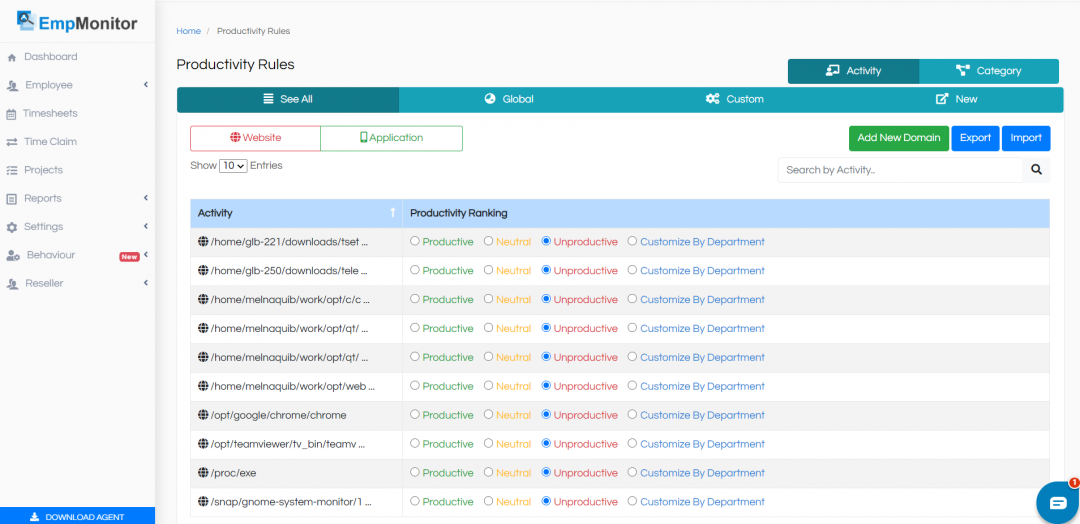Click the Time Claim arrows icon
This screenshot has width=1080, height=524.
click(12, 142)
